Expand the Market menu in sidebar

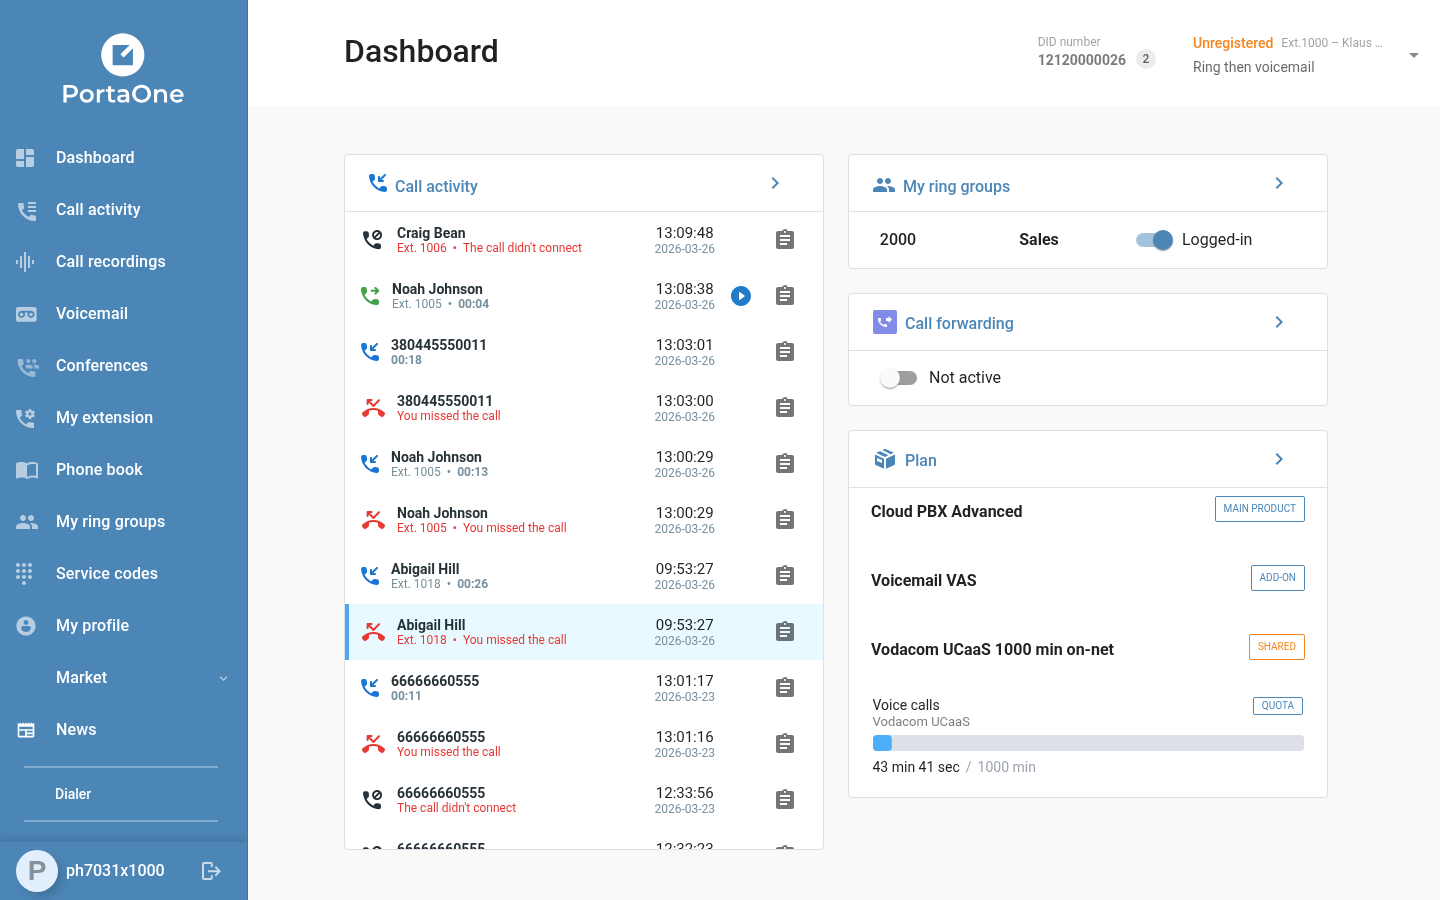223,678
